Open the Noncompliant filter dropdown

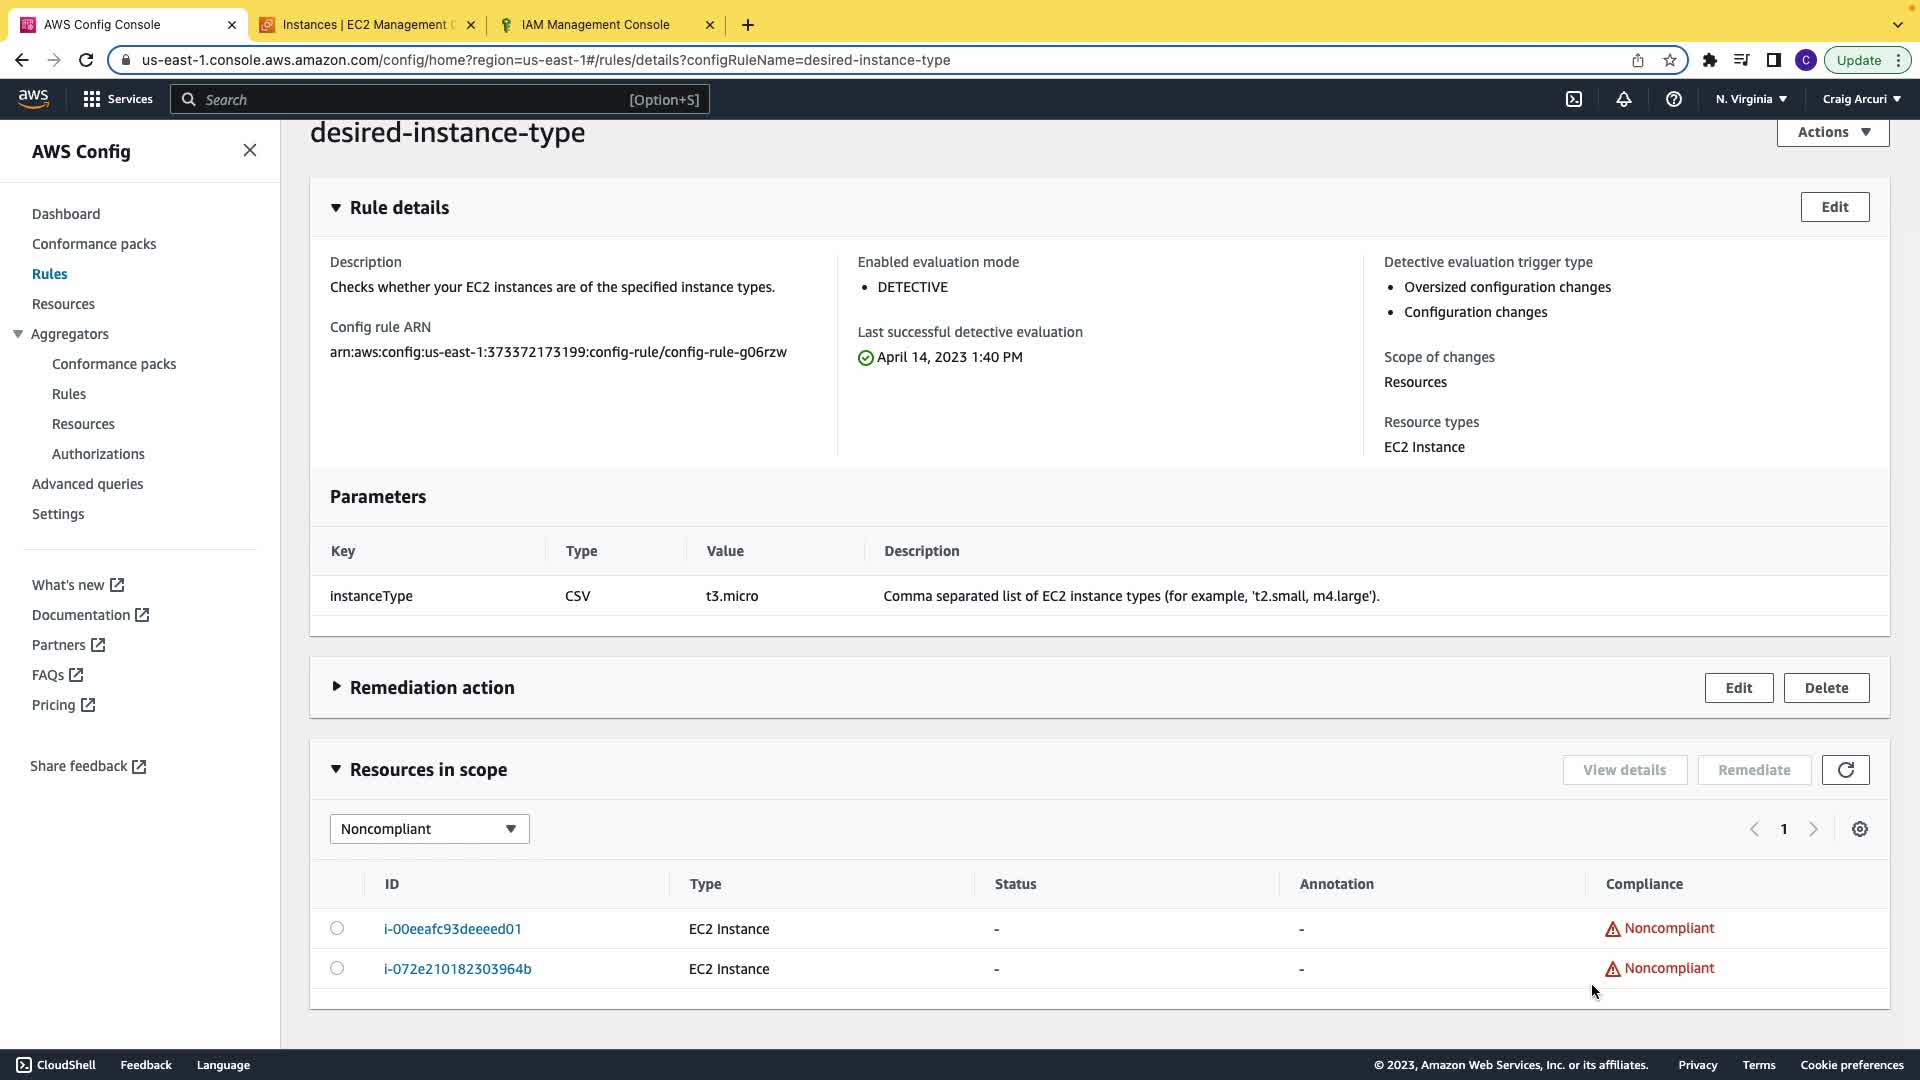tap(429, 829)
